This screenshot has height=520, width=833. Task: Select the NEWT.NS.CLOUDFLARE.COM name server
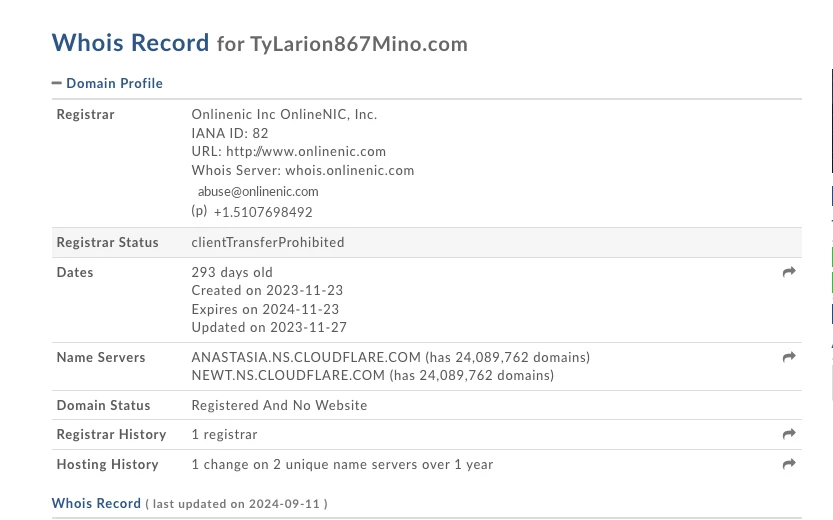coord(288,375)
